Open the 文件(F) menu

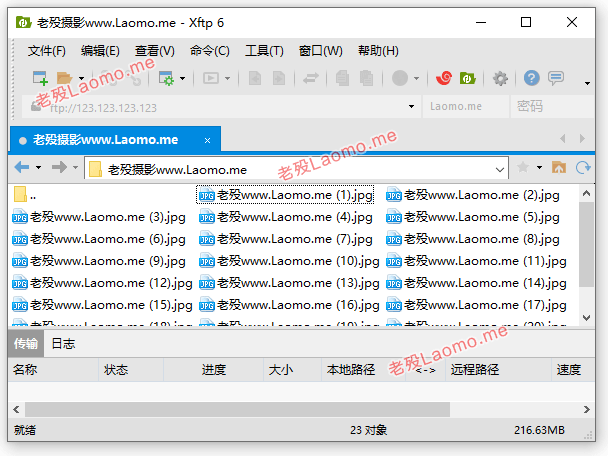[x=47, y=51]
